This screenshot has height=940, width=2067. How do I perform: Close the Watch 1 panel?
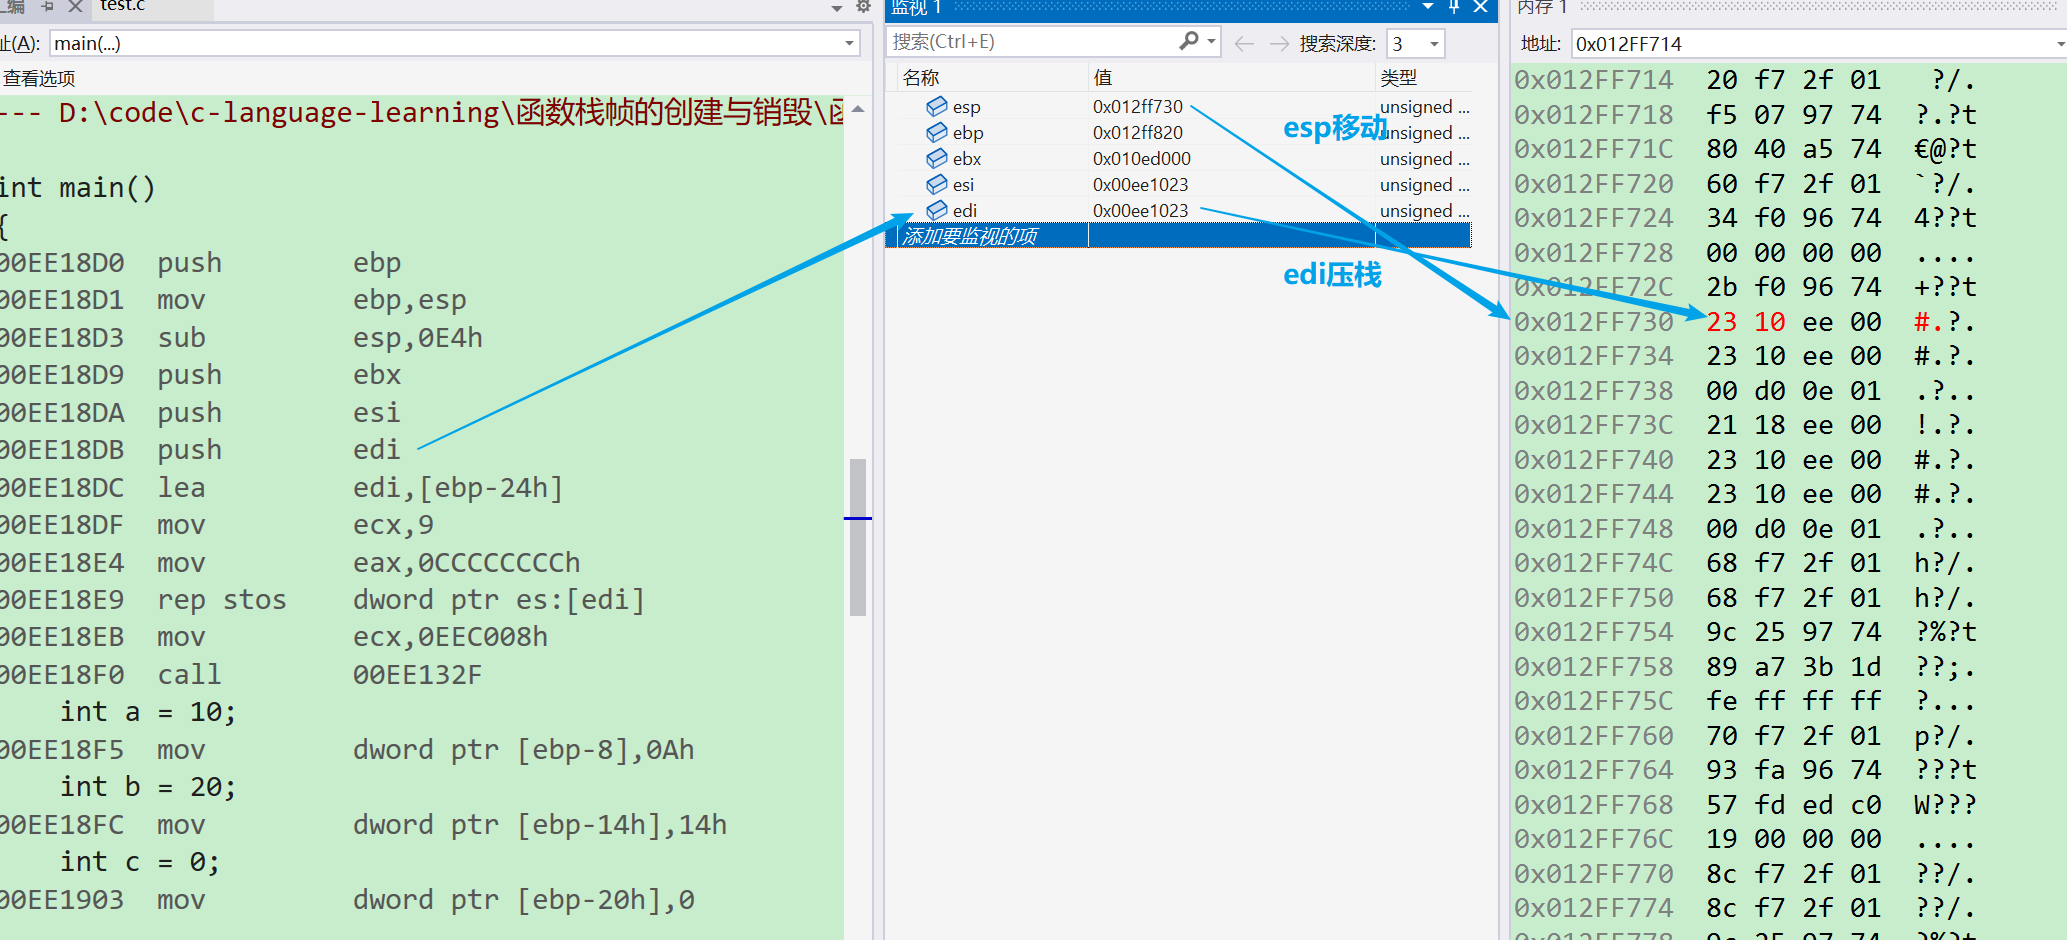click(x=1481, y=7)
